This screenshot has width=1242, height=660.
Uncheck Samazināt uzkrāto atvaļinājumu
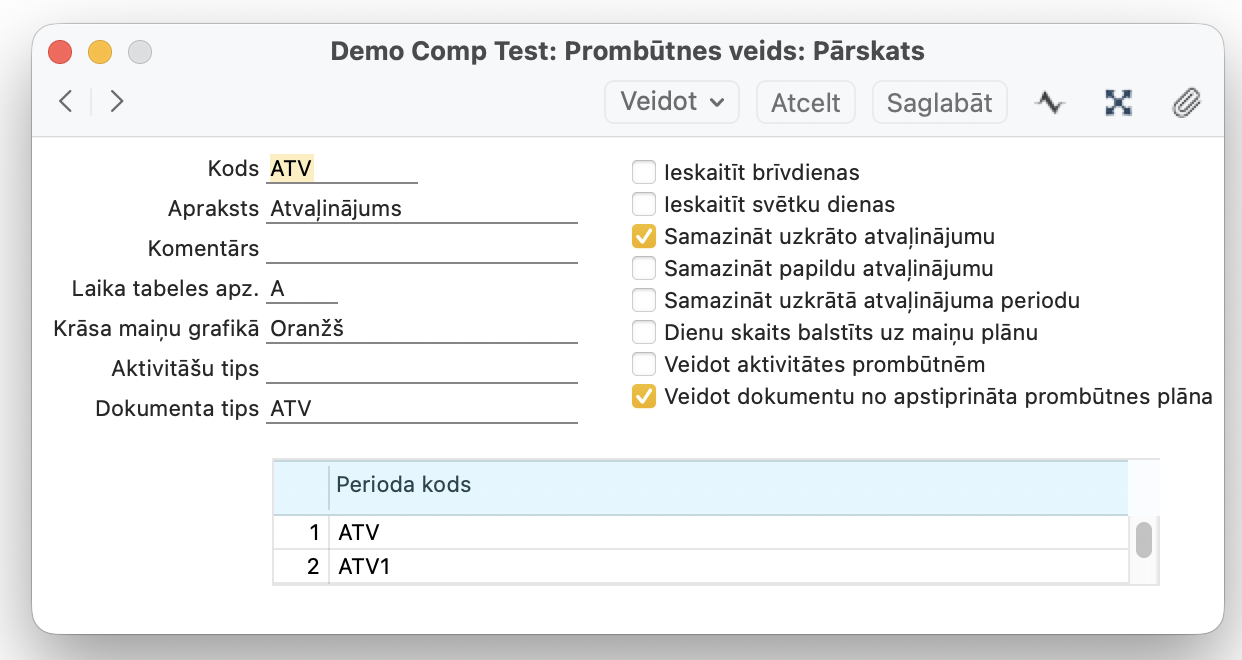click(644, 237)
